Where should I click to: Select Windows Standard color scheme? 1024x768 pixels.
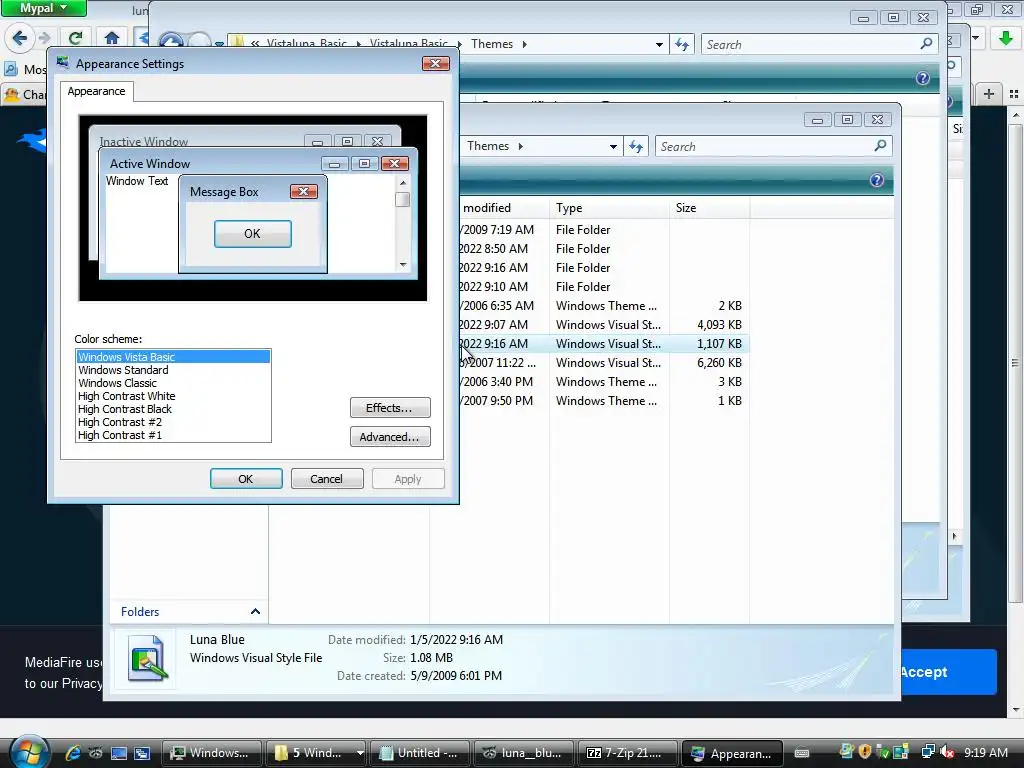point(173,370)
